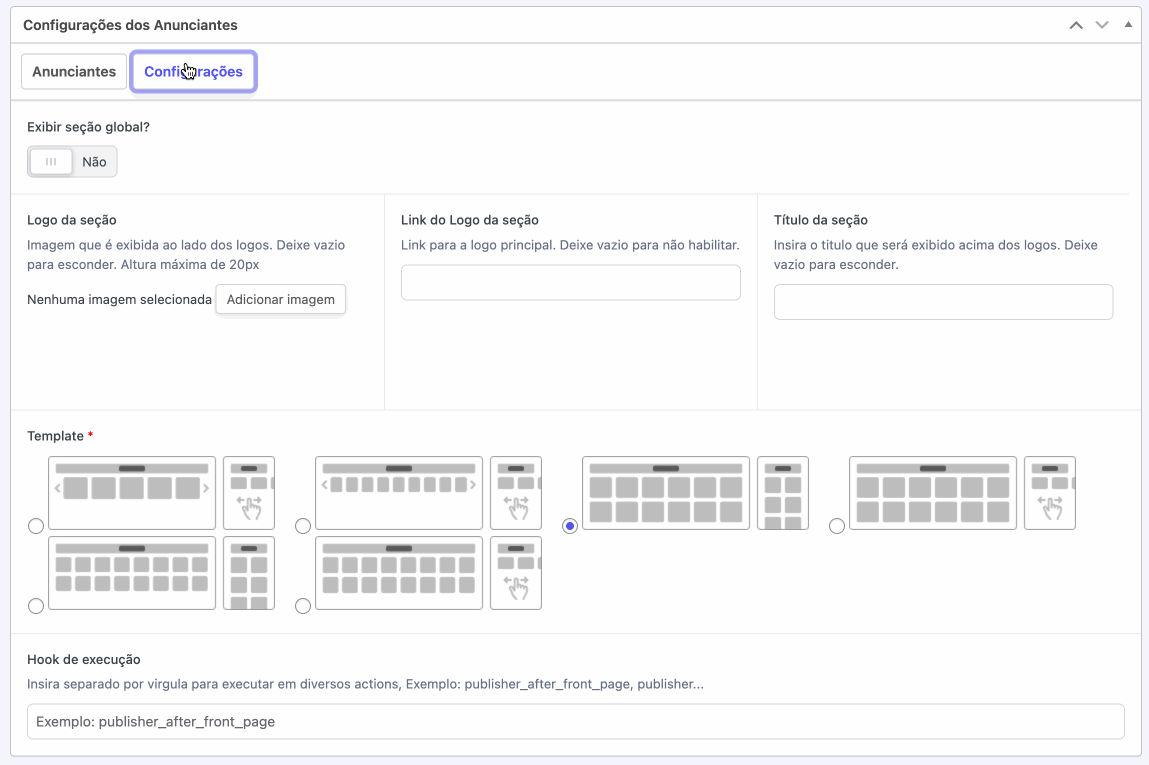This screenshot has height=765, width=1149.
Task: Collapse the panel using the triangle toggle
Action: pos(1128,25)
